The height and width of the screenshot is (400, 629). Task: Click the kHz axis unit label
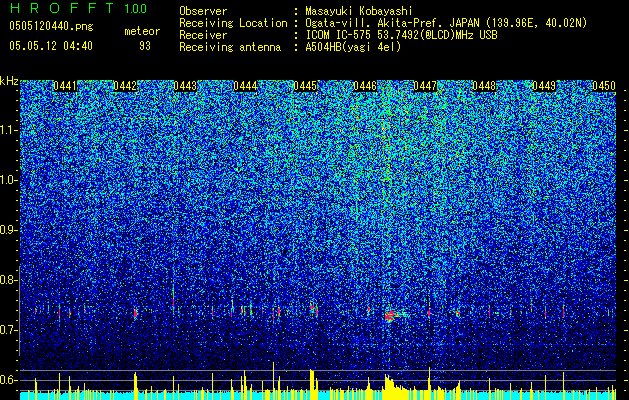pos(10,81)
